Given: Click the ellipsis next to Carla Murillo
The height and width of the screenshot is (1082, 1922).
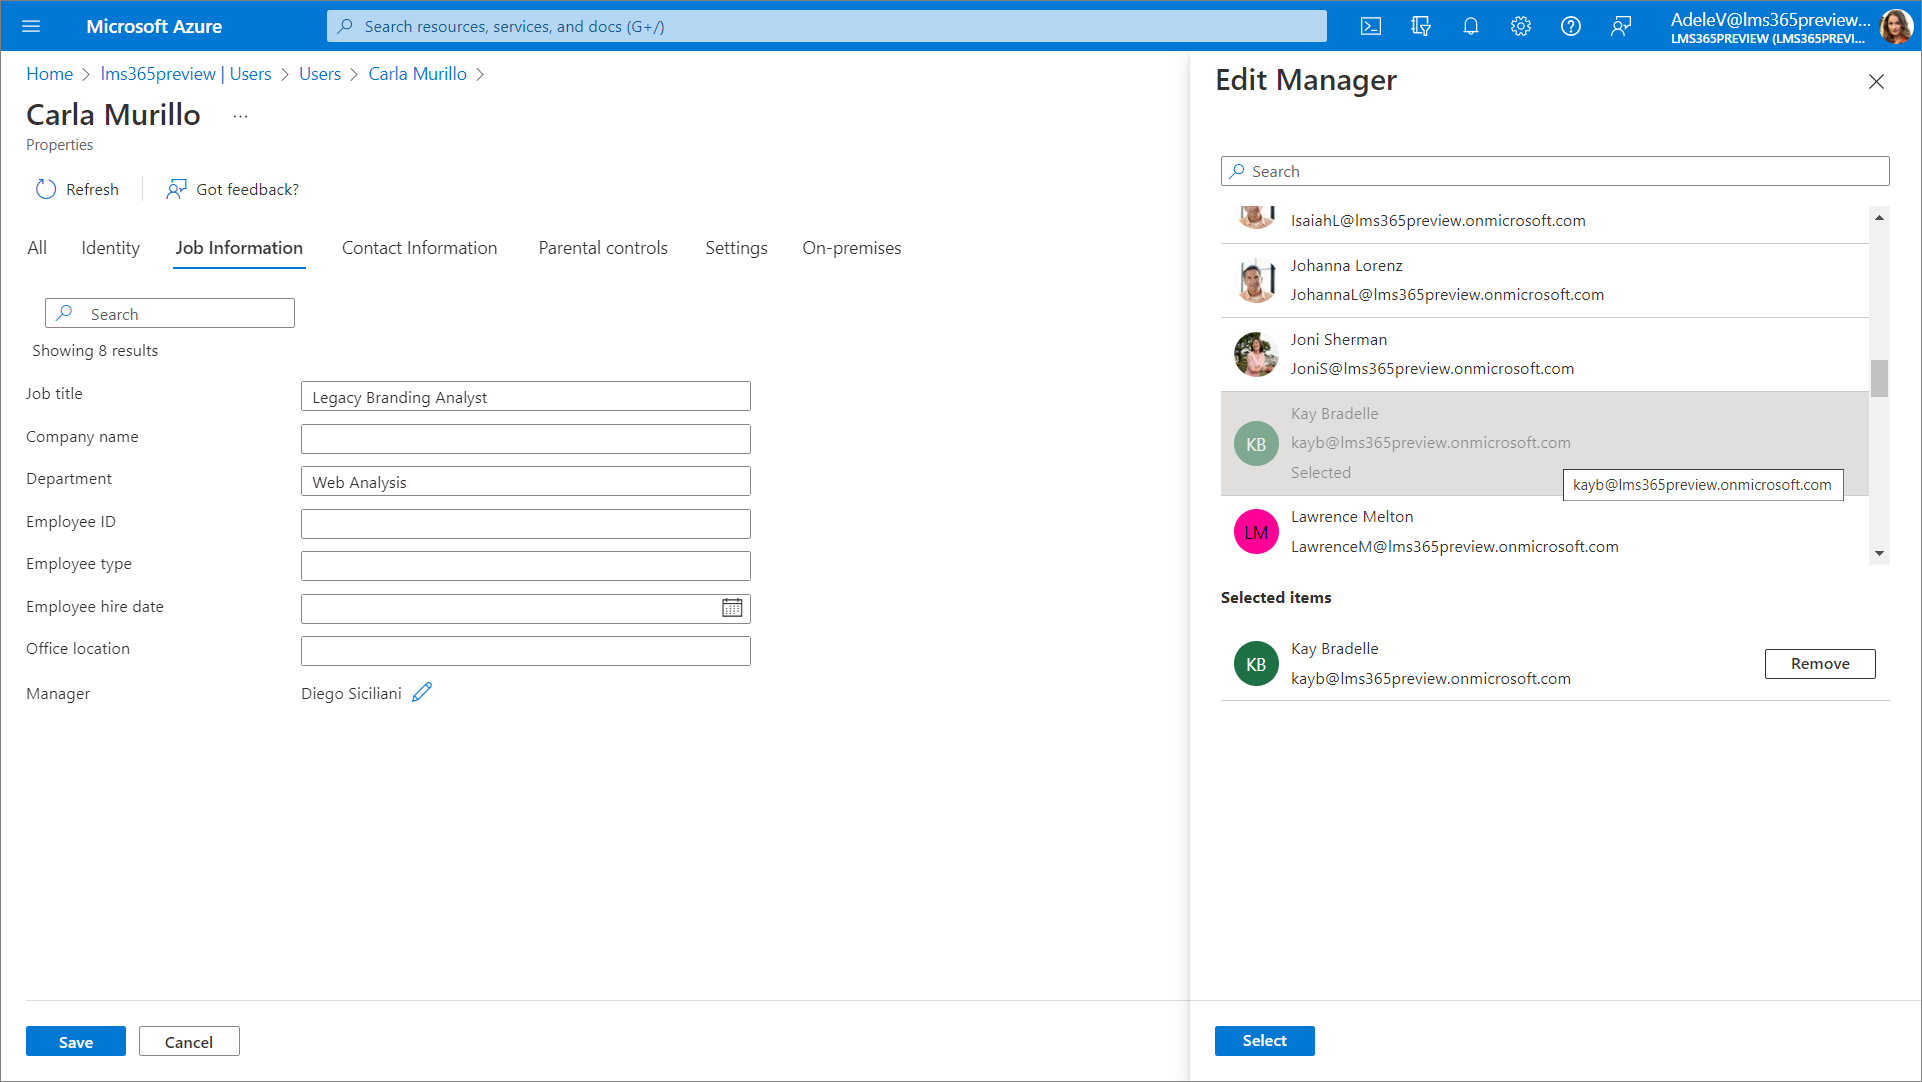Looking at the screenshot, I should point(240,116).
